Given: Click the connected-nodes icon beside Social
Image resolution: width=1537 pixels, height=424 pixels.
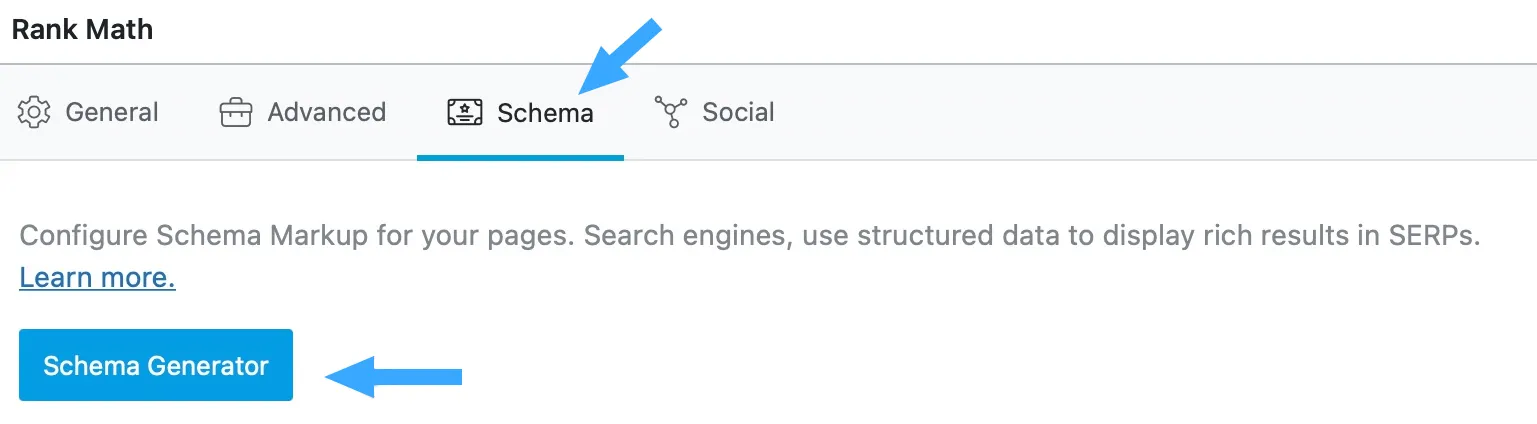Looking at the screenshot, I should [x=670, y=112].
